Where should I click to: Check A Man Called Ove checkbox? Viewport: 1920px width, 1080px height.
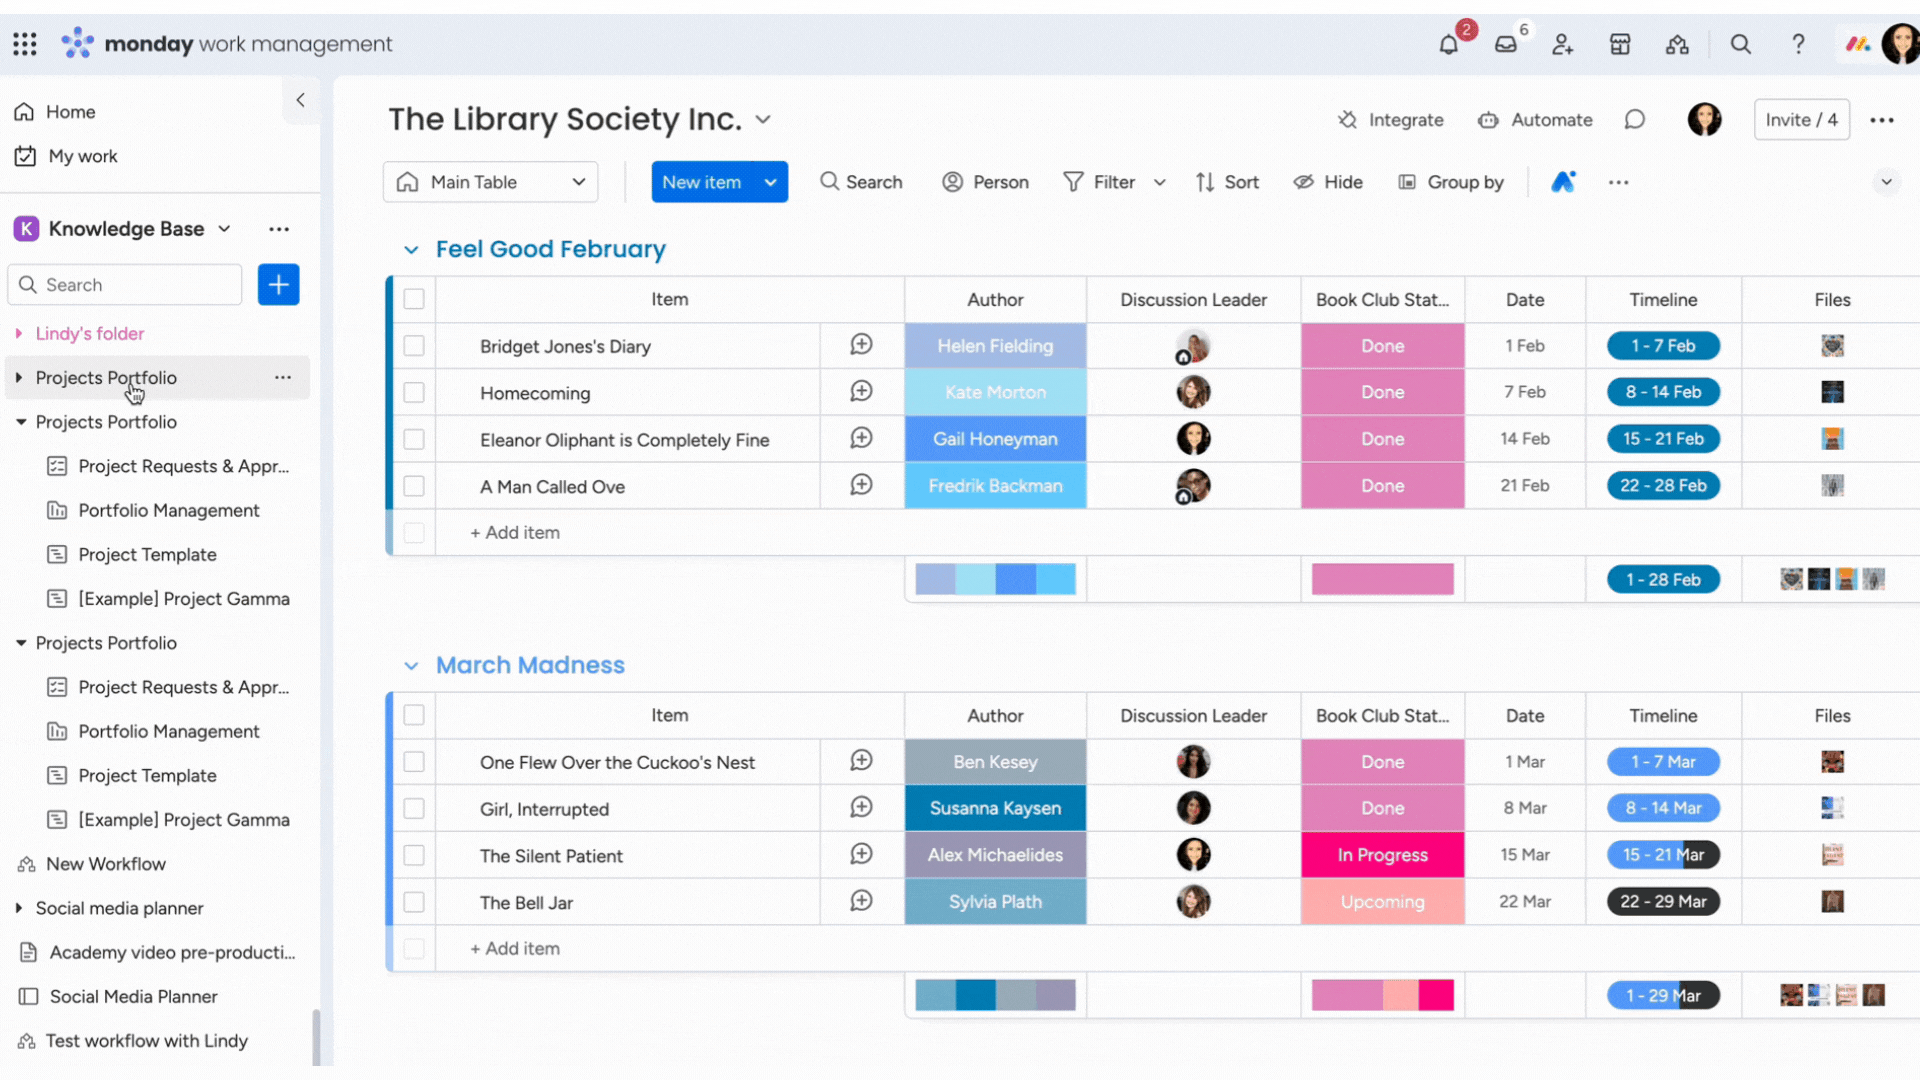point(414,486)
